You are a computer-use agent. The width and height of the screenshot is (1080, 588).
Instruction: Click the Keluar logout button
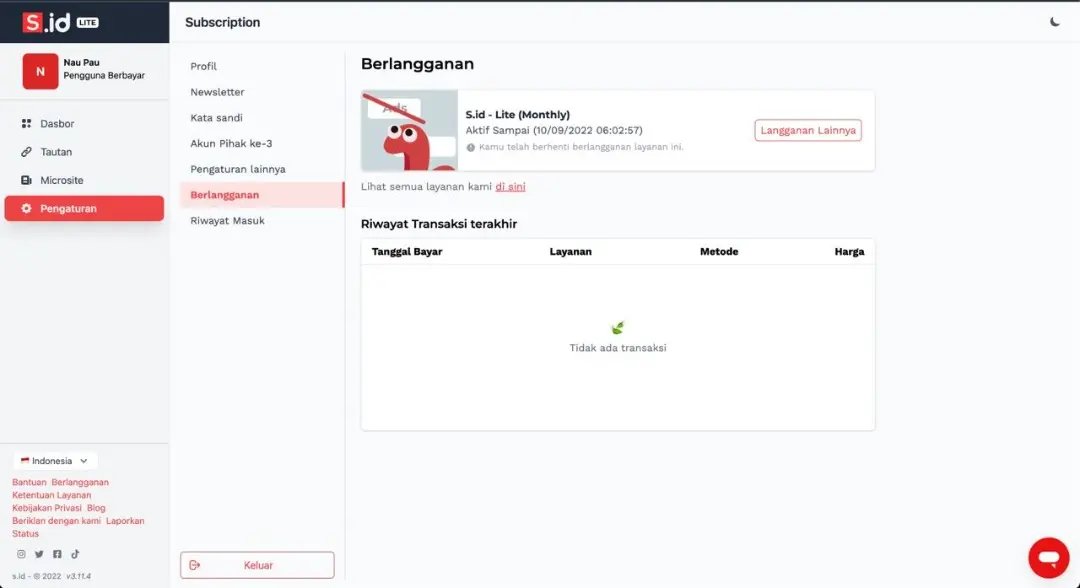pos(257,565)
